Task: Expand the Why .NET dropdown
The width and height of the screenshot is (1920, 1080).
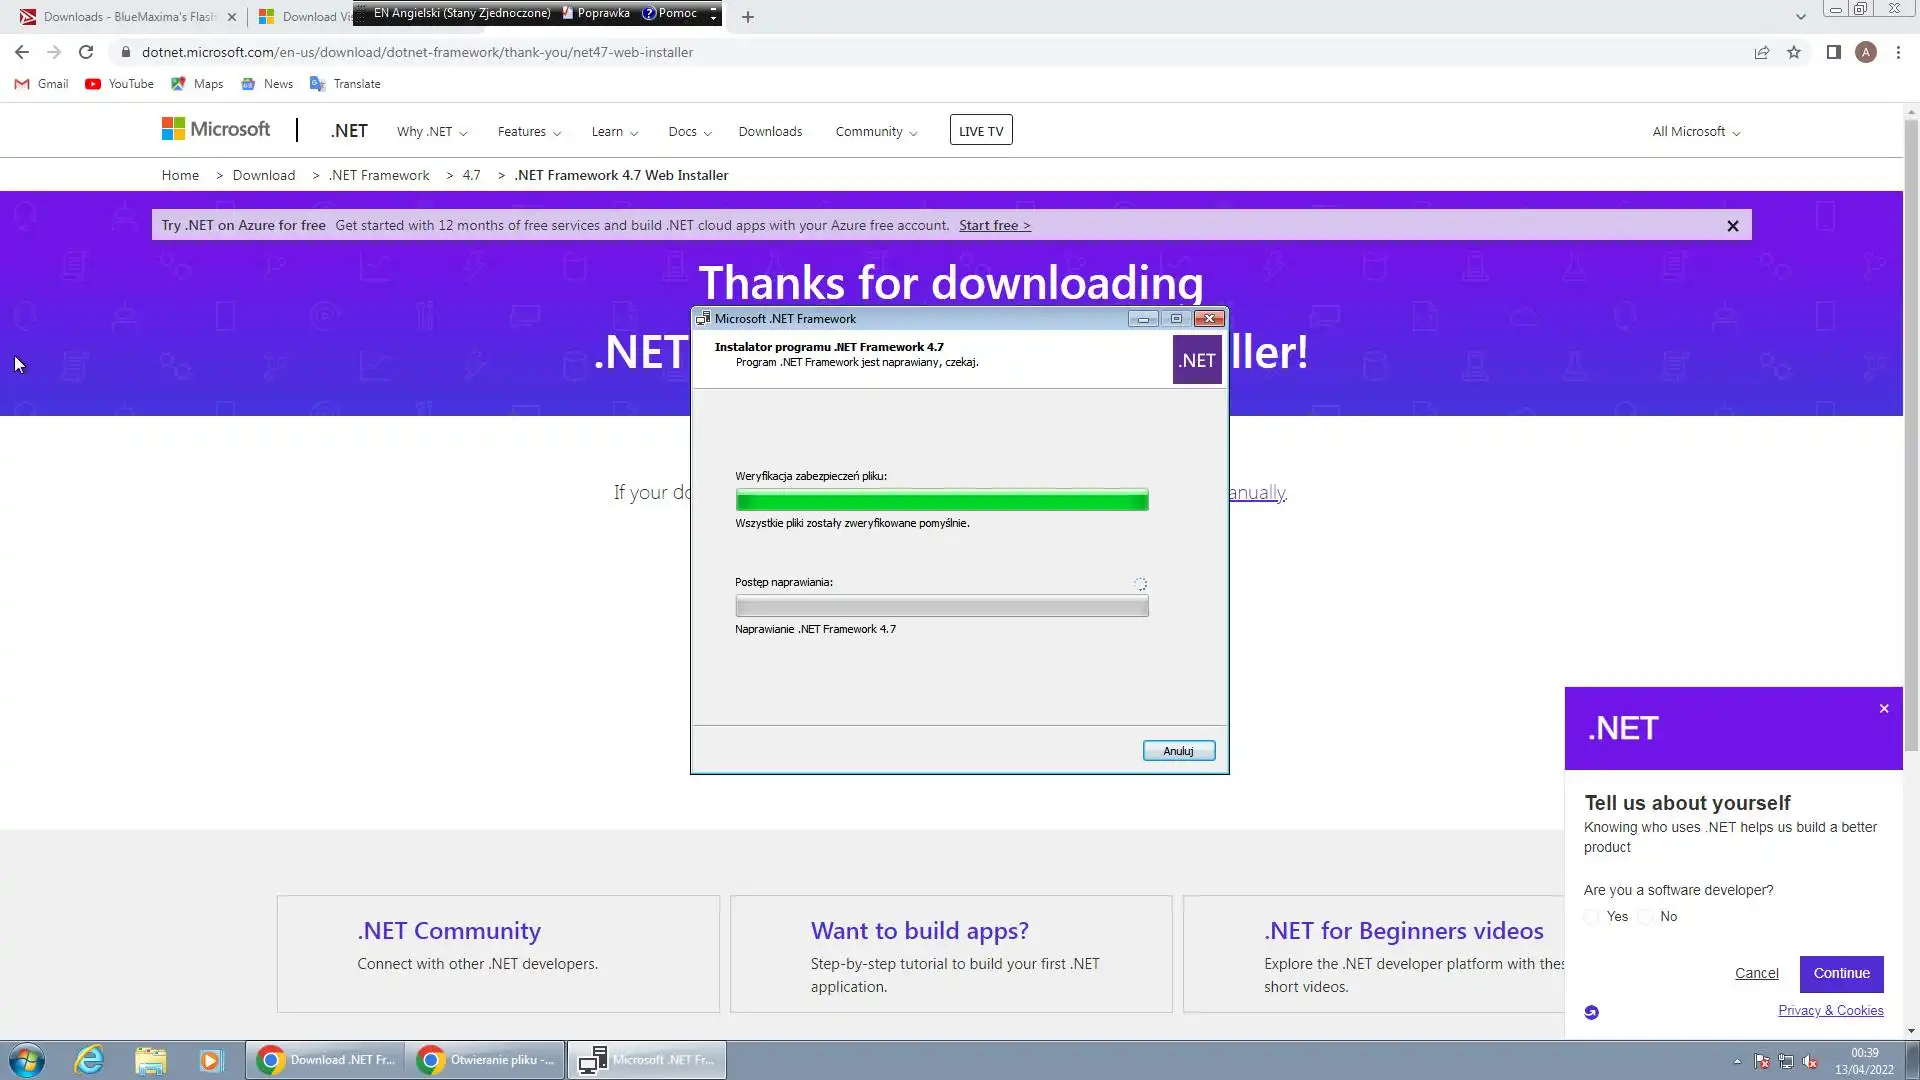Action: coord(431,132)
